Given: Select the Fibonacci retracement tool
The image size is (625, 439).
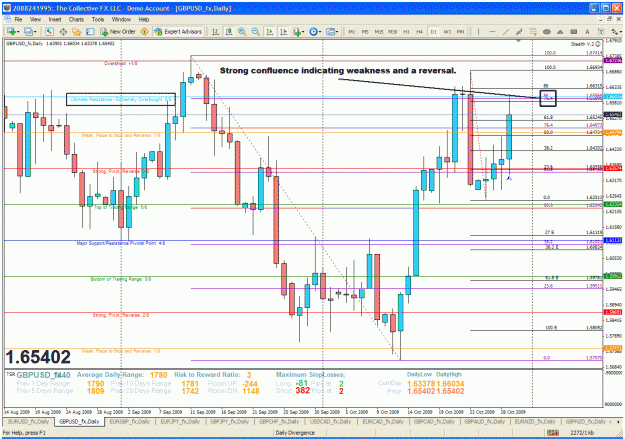Looking at the screenshot, I should click(x=533, y=31).
